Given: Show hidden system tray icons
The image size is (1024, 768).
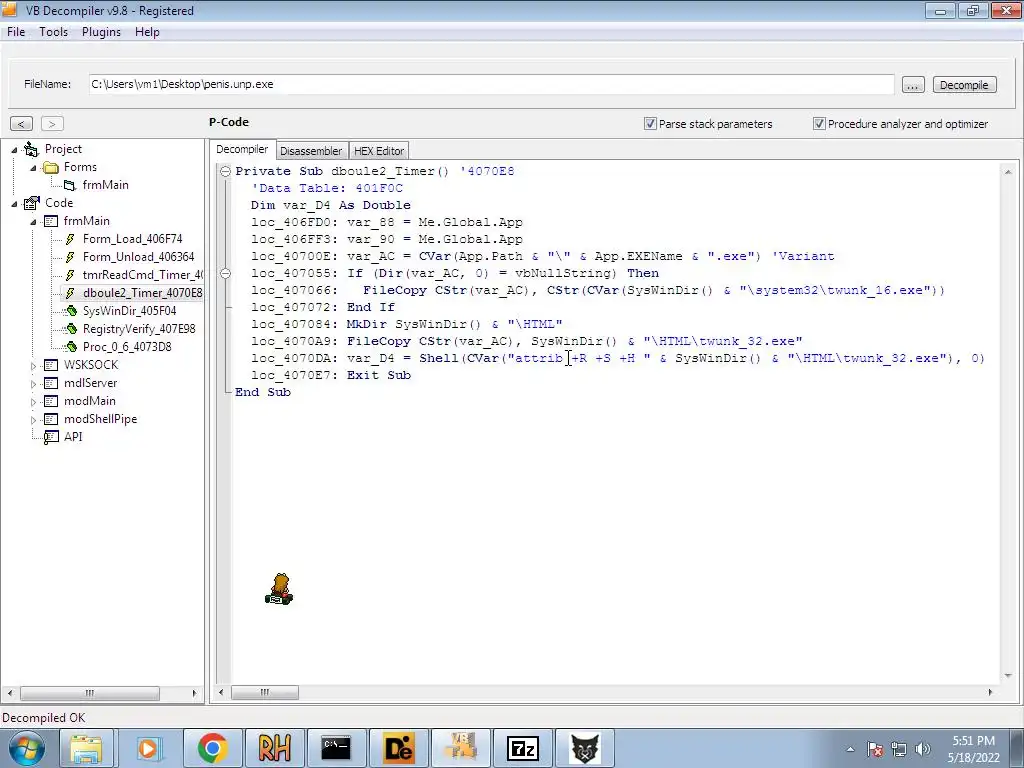Looking at the screenshot, I should pyautogui.click(x=850, y=749).
